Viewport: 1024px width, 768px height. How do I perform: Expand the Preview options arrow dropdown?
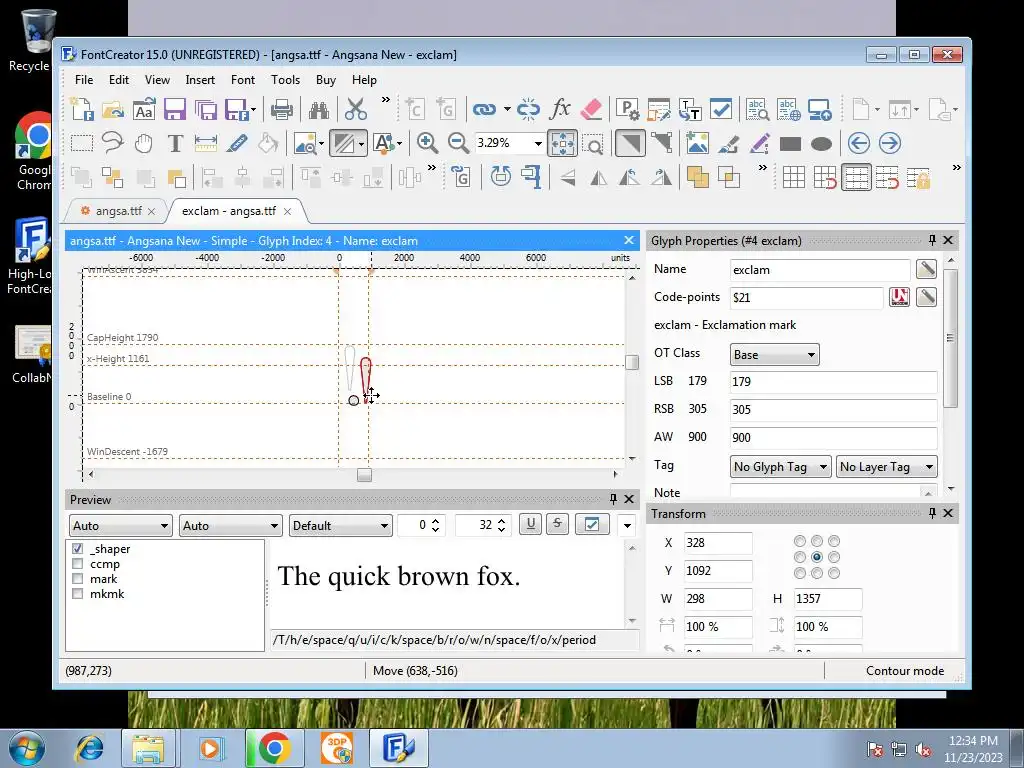[x=626, y=525]
